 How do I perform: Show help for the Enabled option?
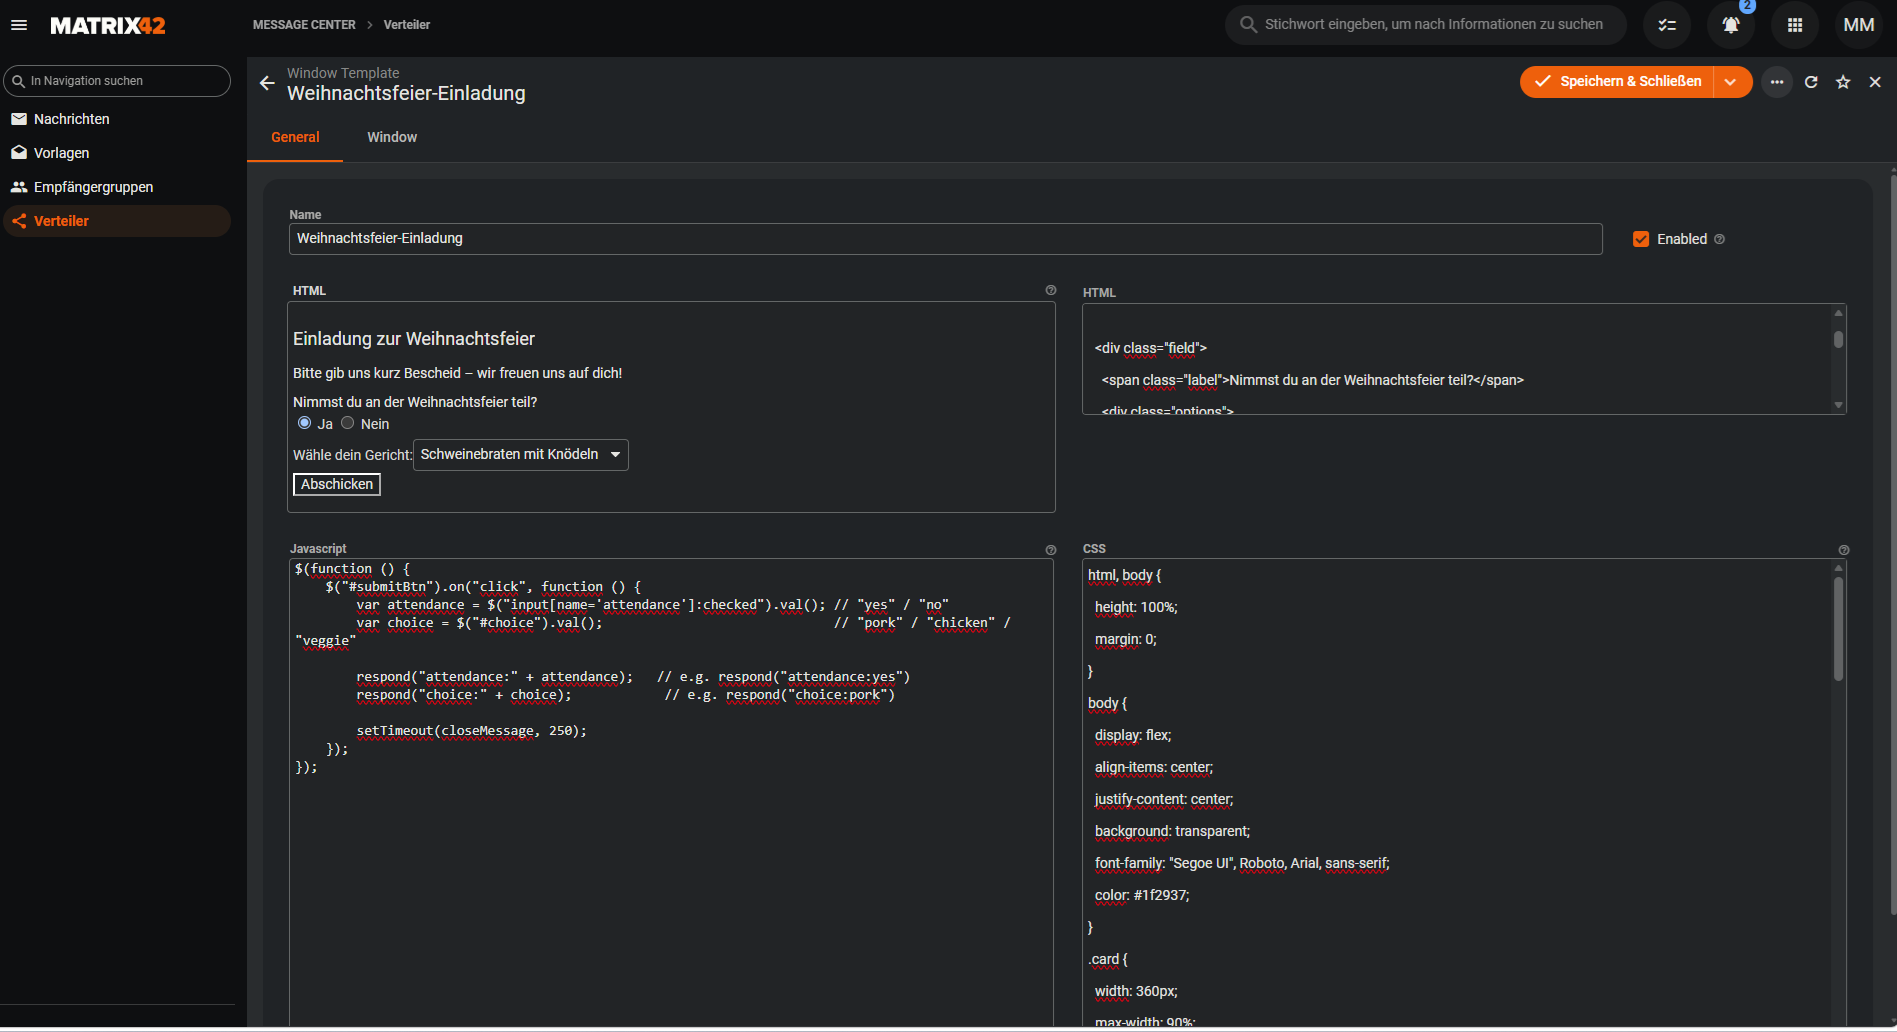(1720, 239)
